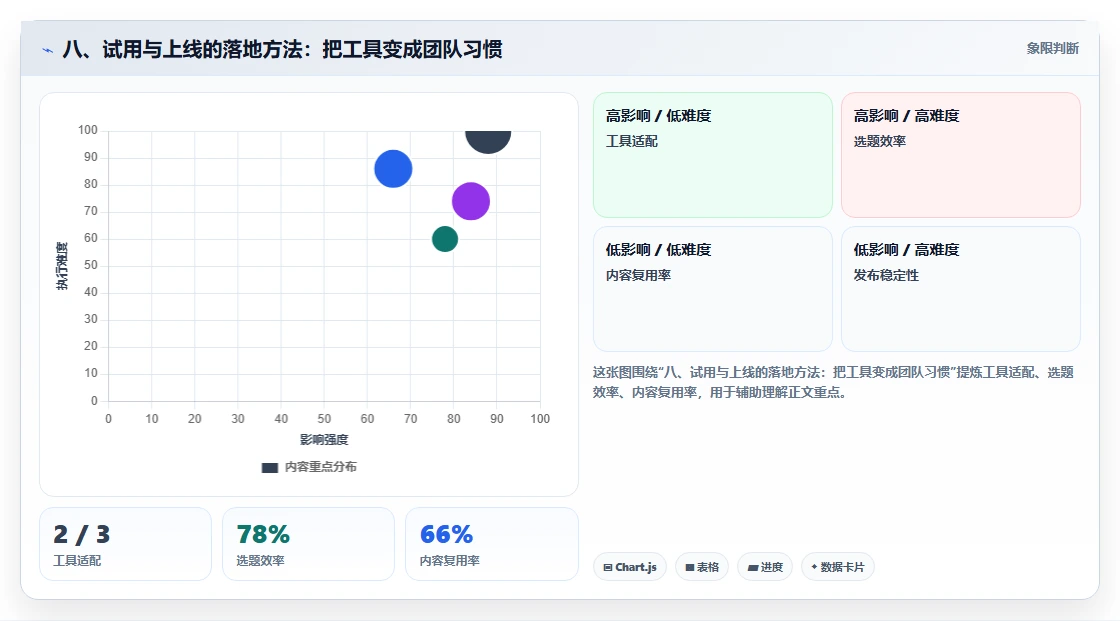The image size is (1120, 621).
Task: Click the 影响强度 x-axis title
Action: (x=324, y=439)
